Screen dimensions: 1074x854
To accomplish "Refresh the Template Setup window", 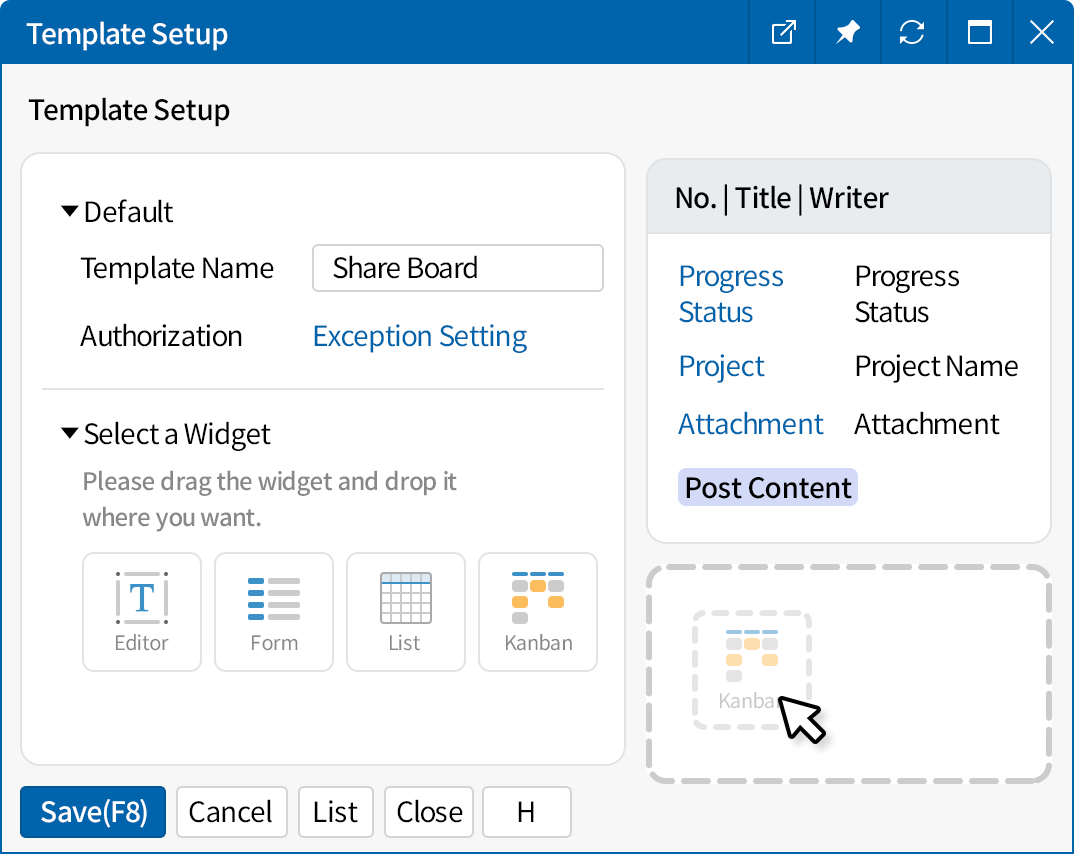I will (x=913, y=32).
